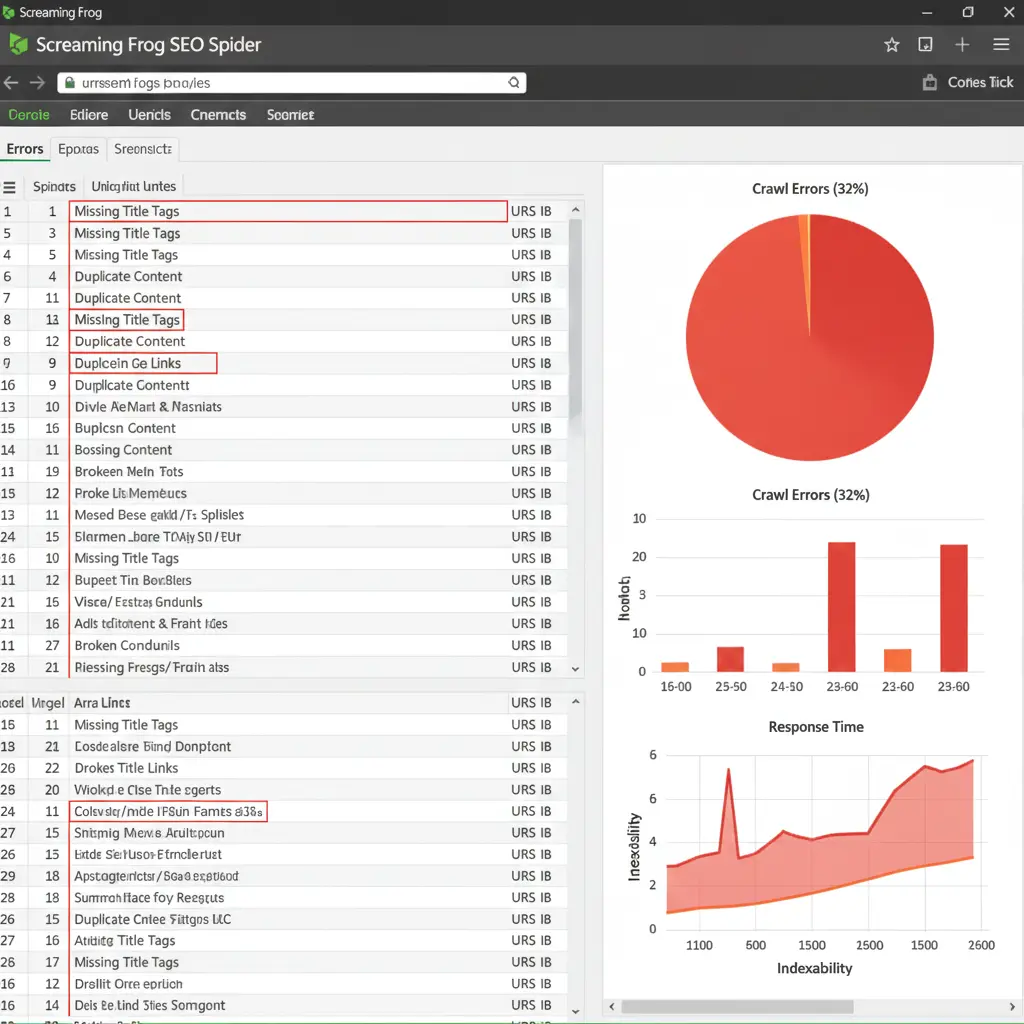Click the download panel icon beside star
The height and width of the screenshot is (1024, 1024).
tap(926, 45)
